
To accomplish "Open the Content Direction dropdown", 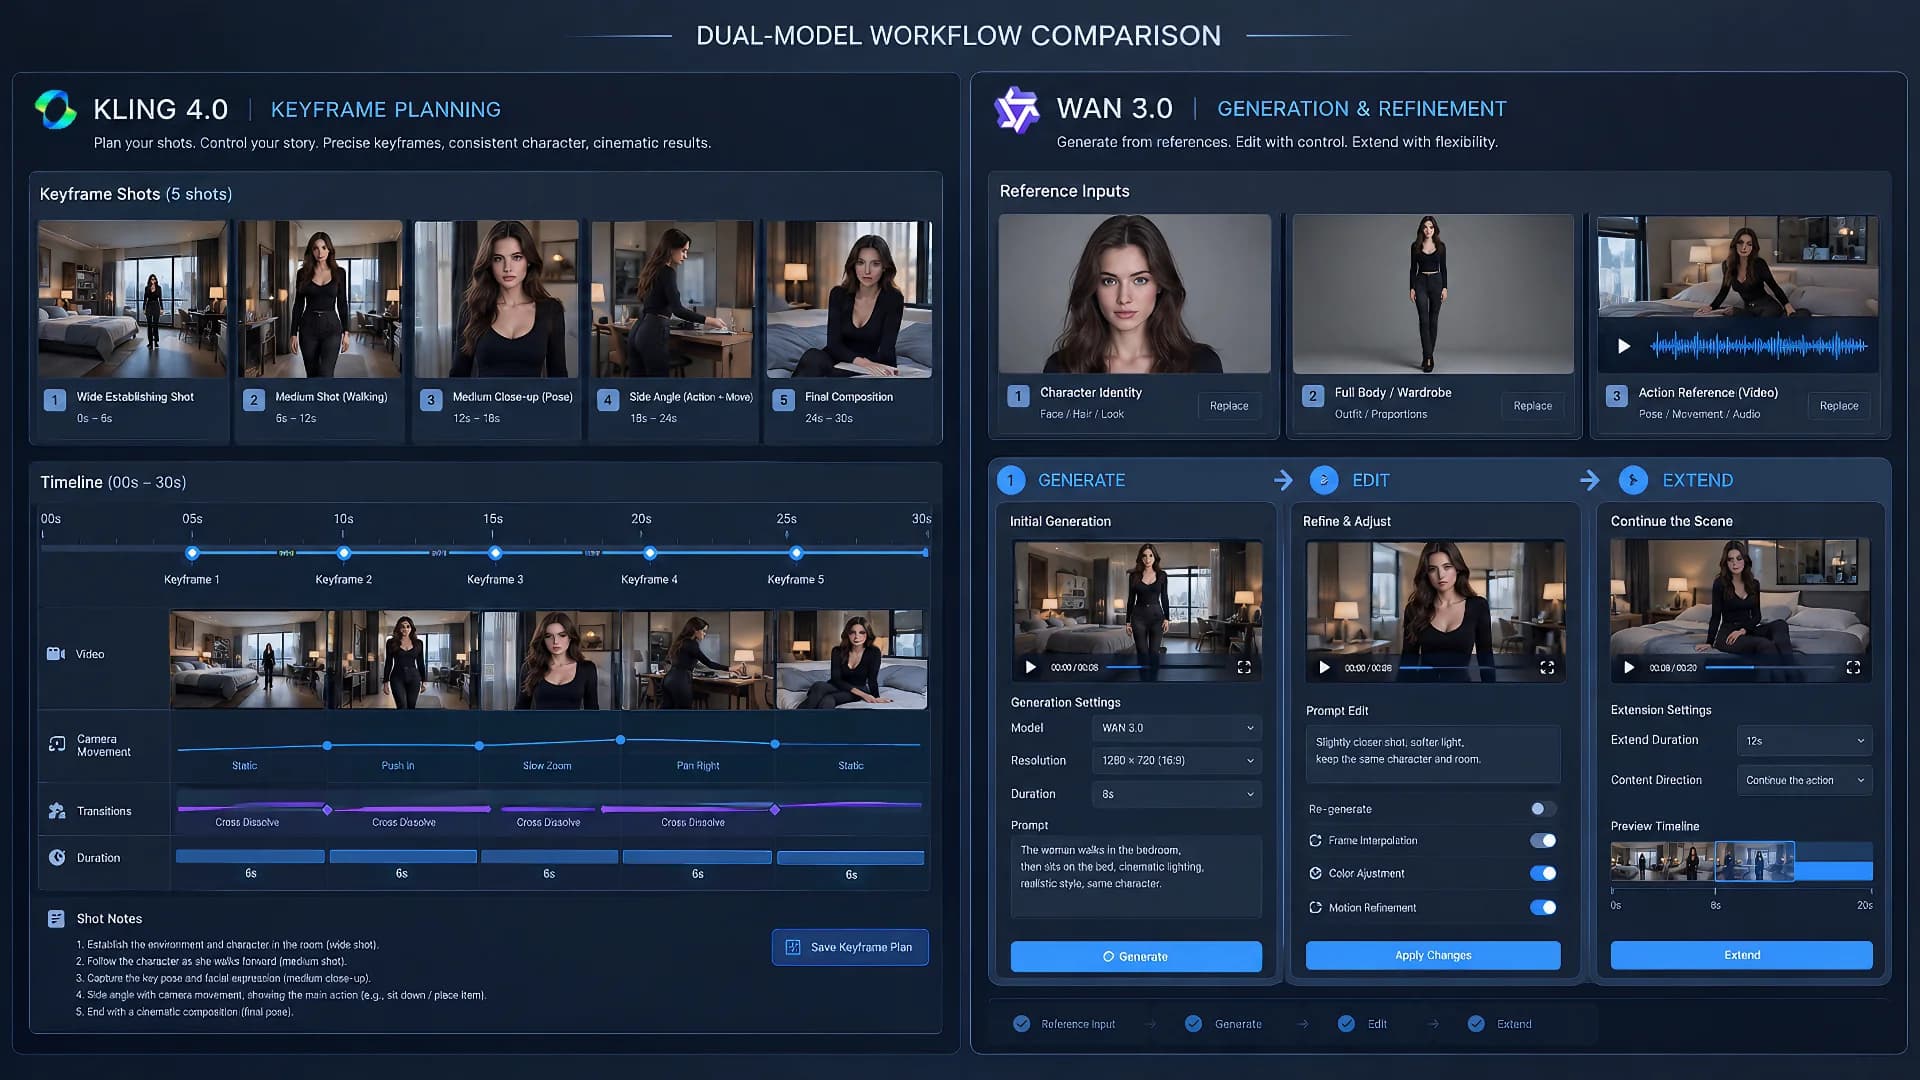I will pos(1804,780).
